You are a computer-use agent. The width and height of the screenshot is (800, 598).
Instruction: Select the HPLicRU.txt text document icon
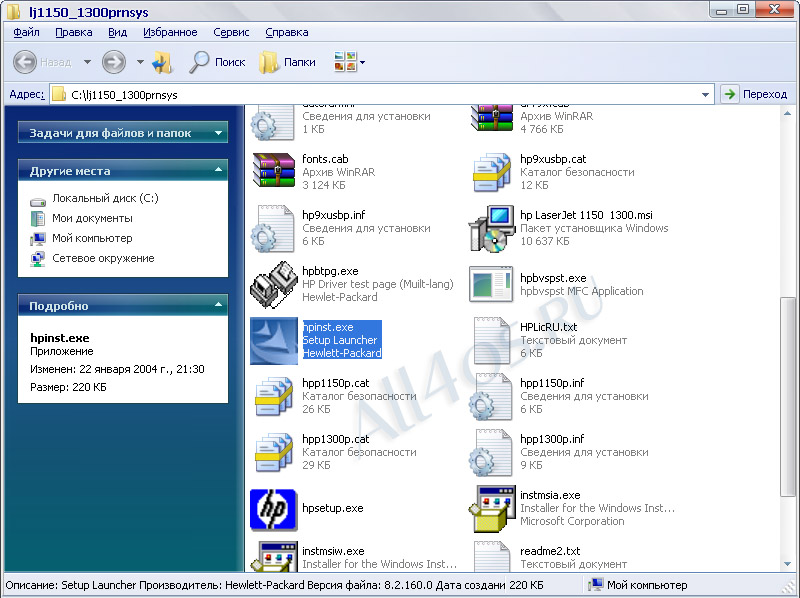pos(492,340)
